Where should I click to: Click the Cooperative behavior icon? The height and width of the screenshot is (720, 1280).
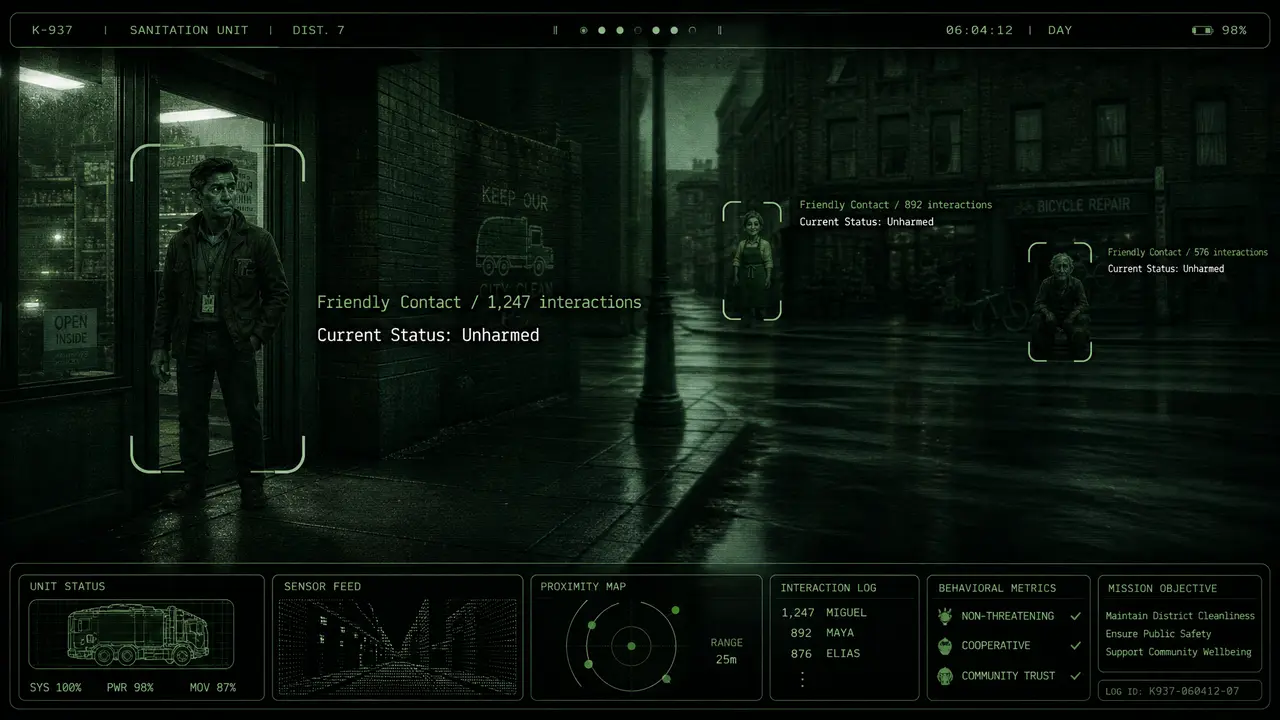coord(945,646)
